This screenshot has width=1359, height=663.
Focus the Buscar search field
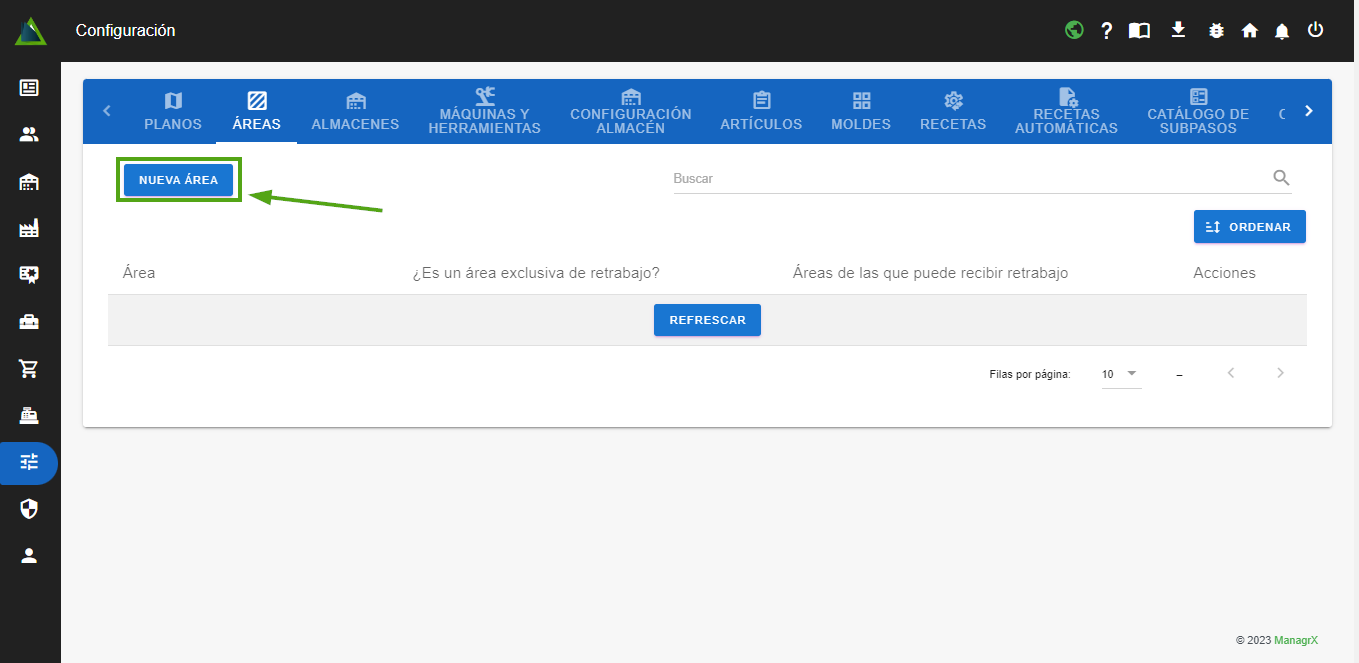point(965,178)
